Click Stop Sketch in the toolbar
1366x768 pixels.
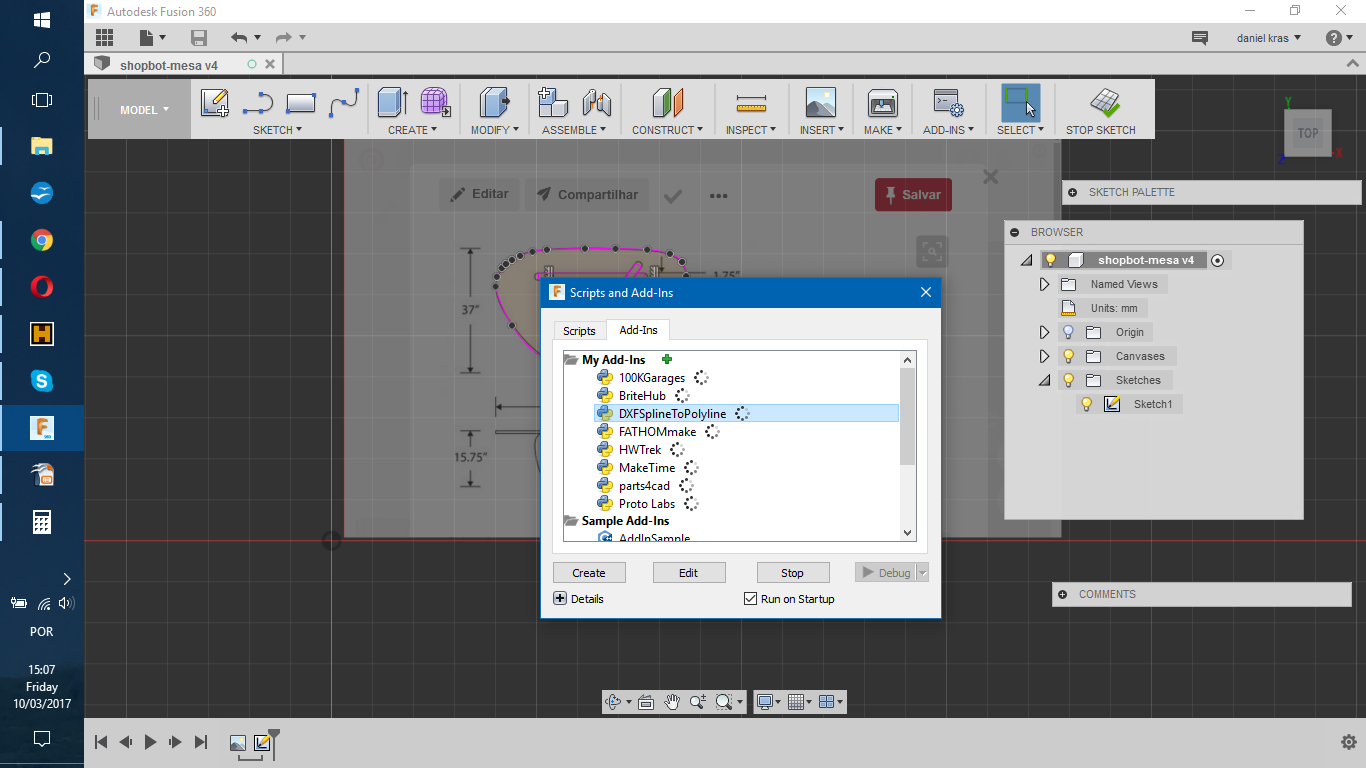tap(1101, 110)
